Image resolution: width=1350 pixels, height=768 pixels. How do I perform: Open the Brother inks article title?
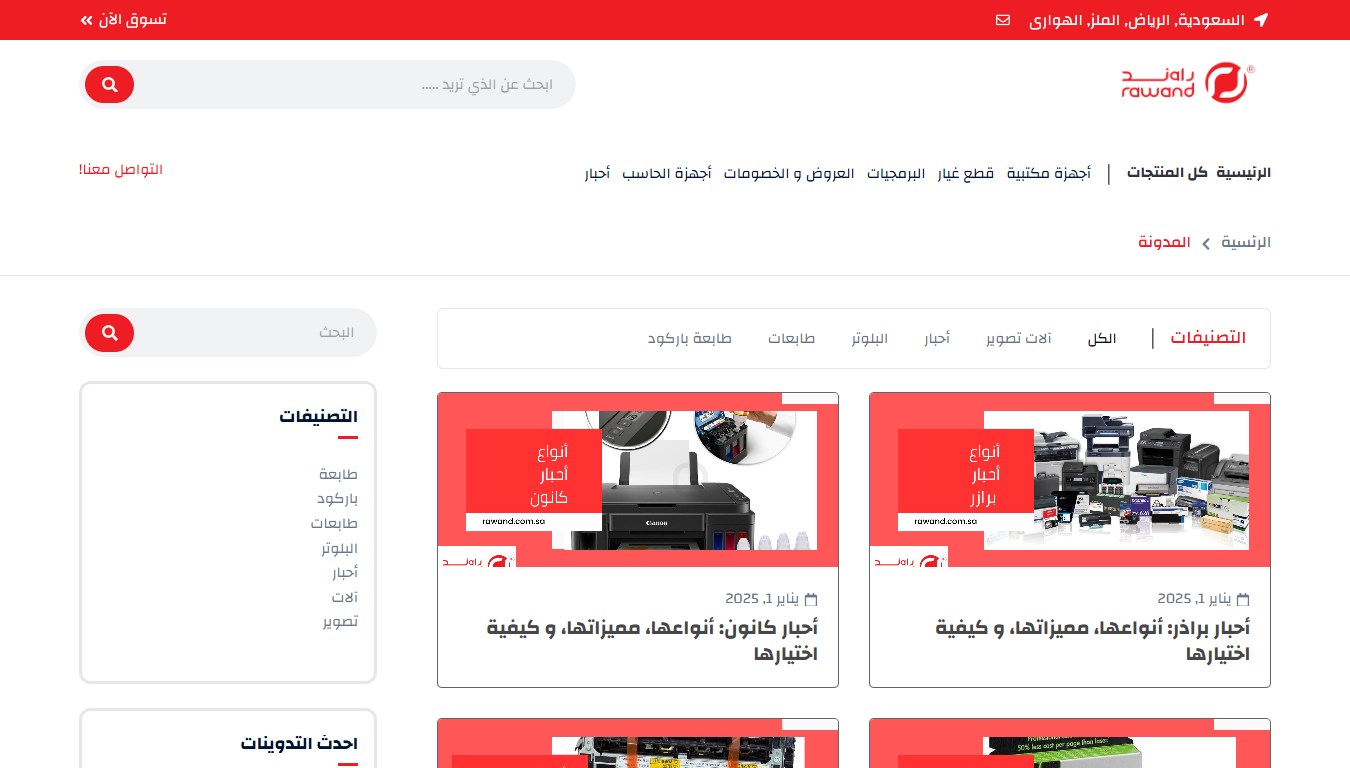pos(1092,641)
